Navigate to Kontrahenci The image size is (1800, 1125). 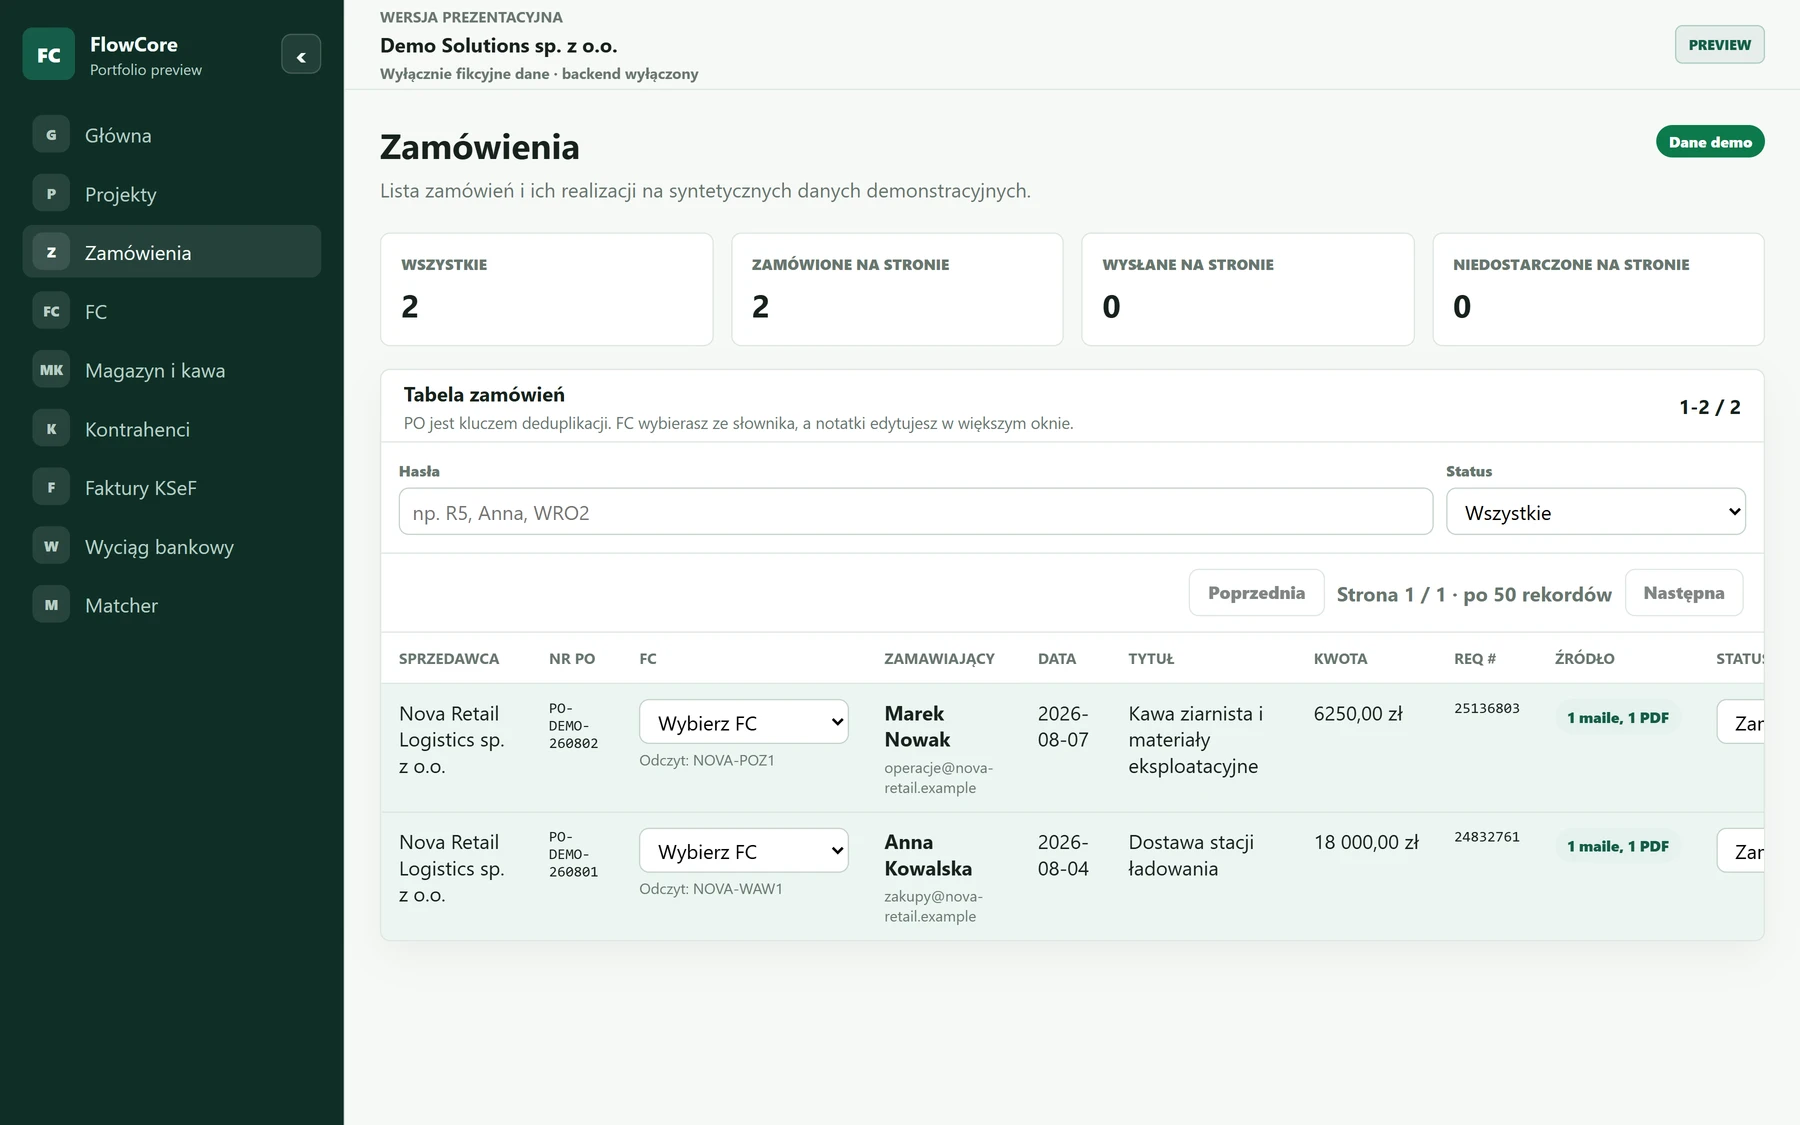(172, 429)
